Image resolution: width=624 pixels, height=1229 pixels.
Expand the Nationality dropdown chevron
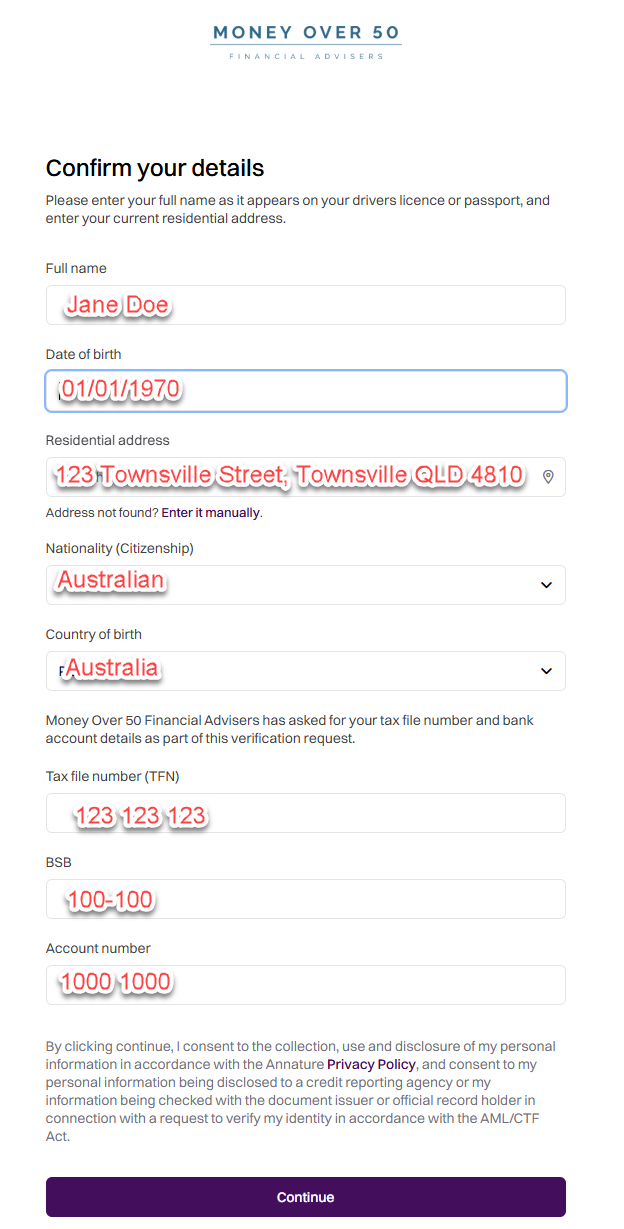pyautogui.click(x=546, y=585)
